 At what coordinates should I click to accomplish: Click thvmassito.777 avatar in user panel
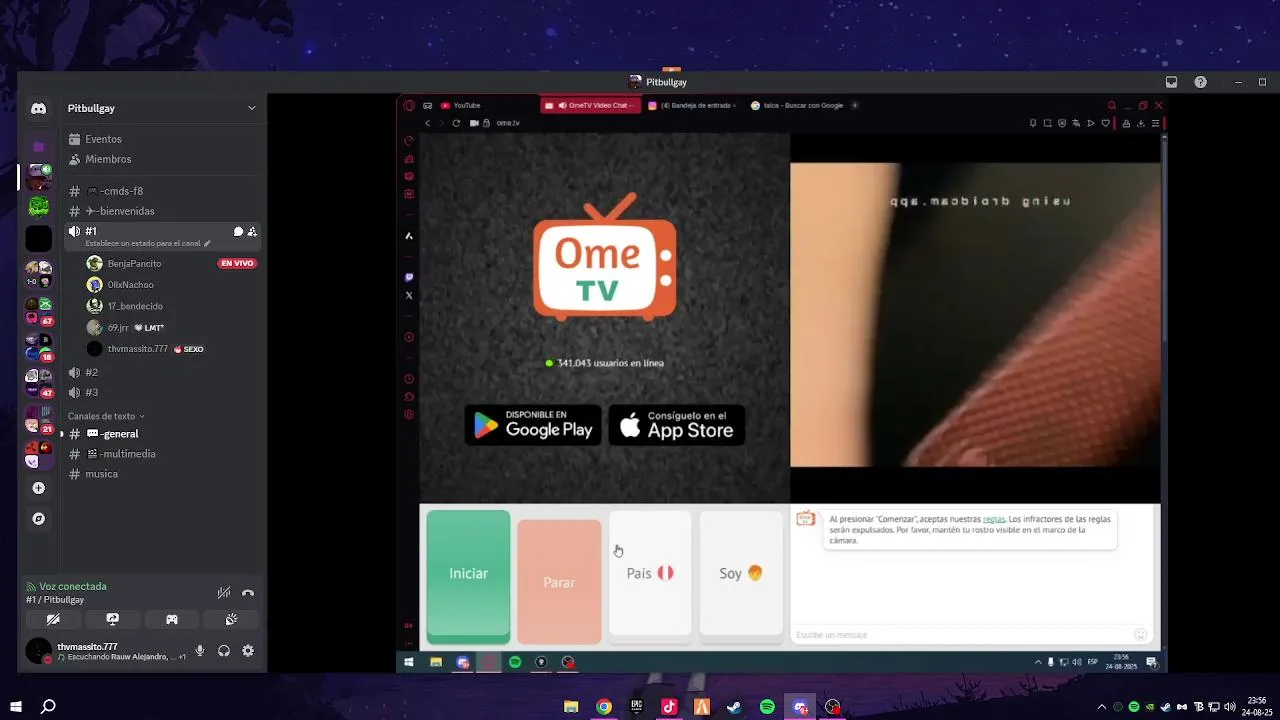click(x=38, y=651)
